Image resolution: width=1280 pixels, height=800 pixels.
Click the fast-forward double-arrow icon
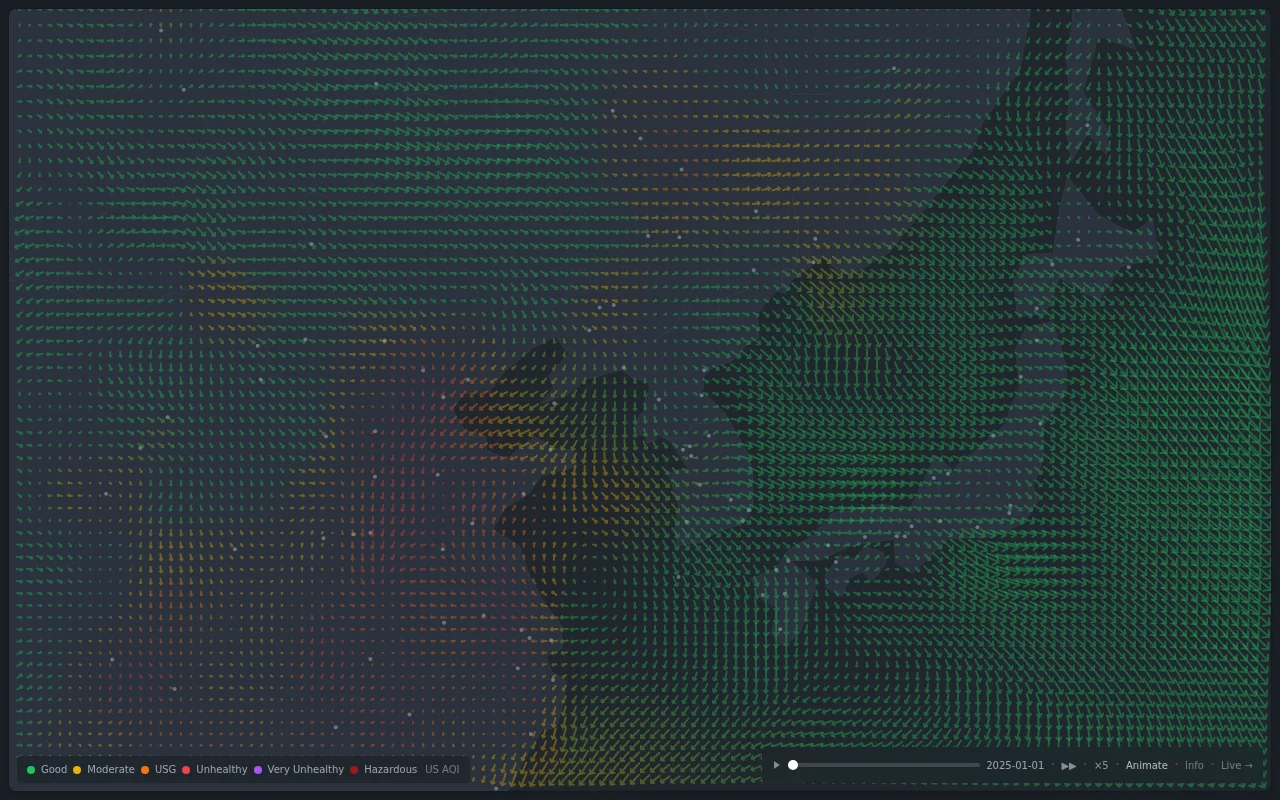tap(1069, 766)
